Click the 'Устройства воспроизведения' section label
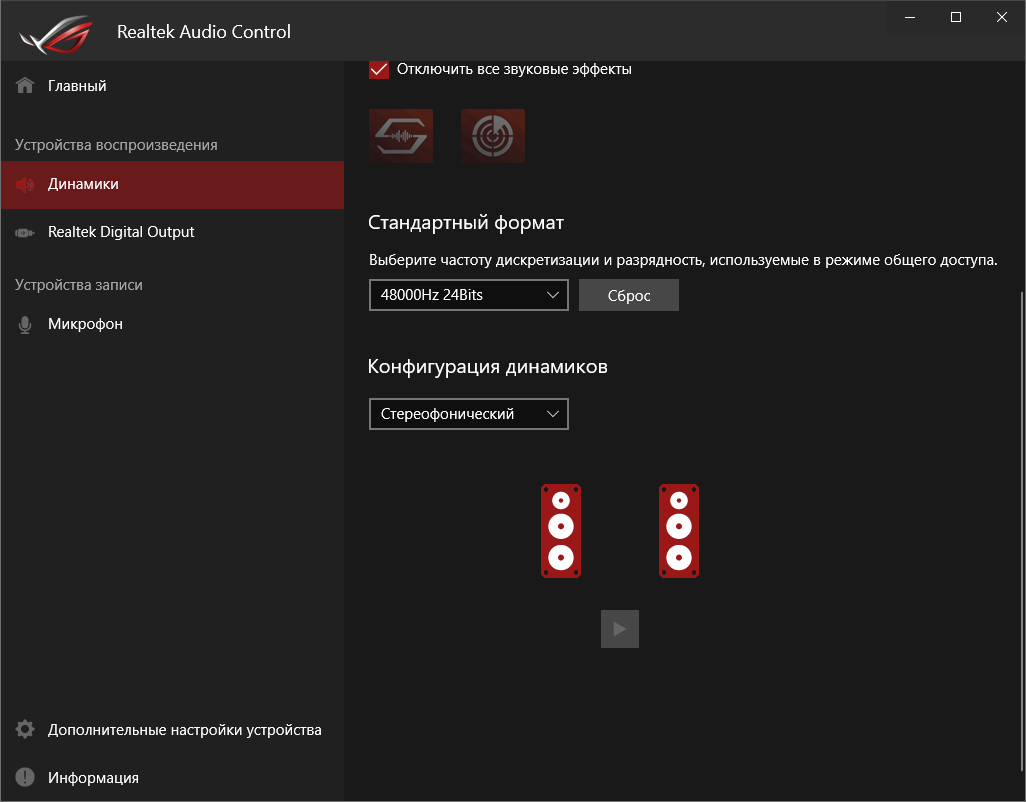 coord(116,145)
